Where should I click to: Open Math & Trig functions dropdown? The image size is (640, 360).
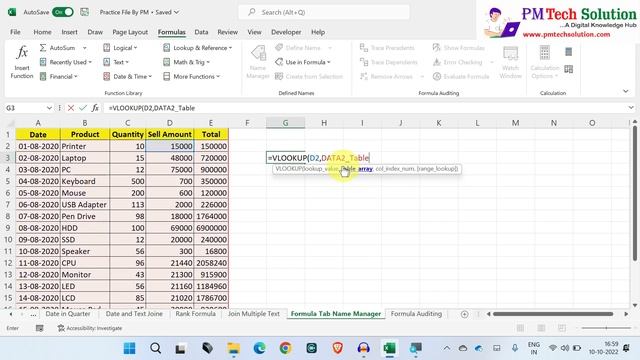[186, 62]
